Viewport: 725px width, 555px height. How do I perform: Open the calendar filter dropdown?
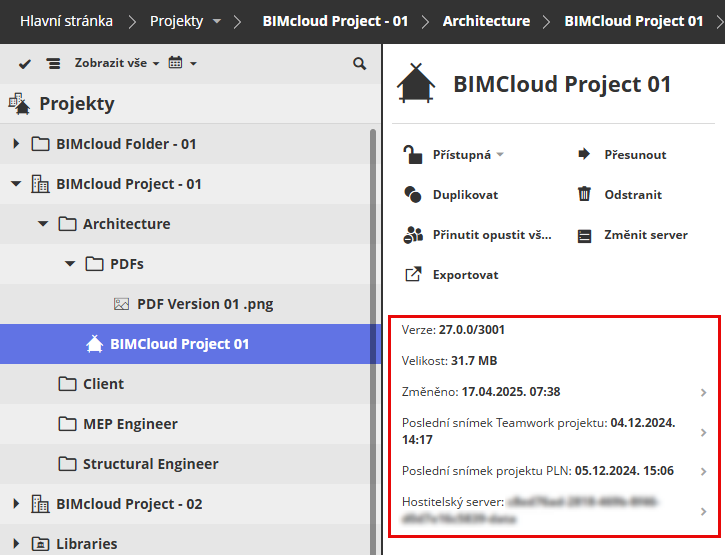pos(182,63)
